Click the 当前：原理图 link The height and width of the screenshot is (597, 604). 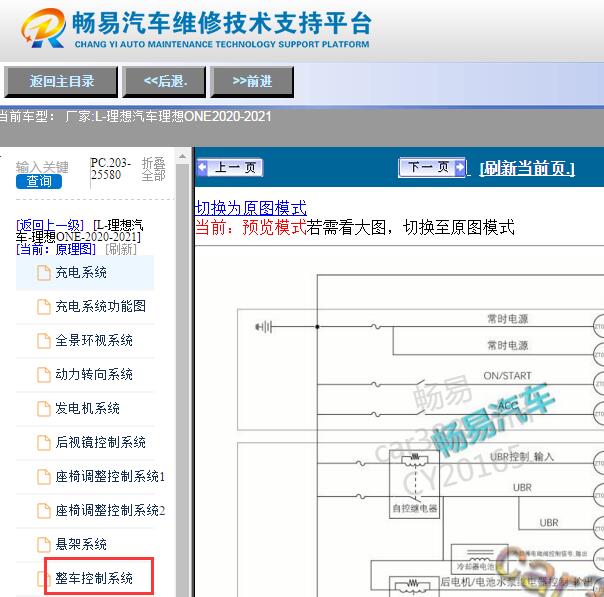(x=56, y=249)
